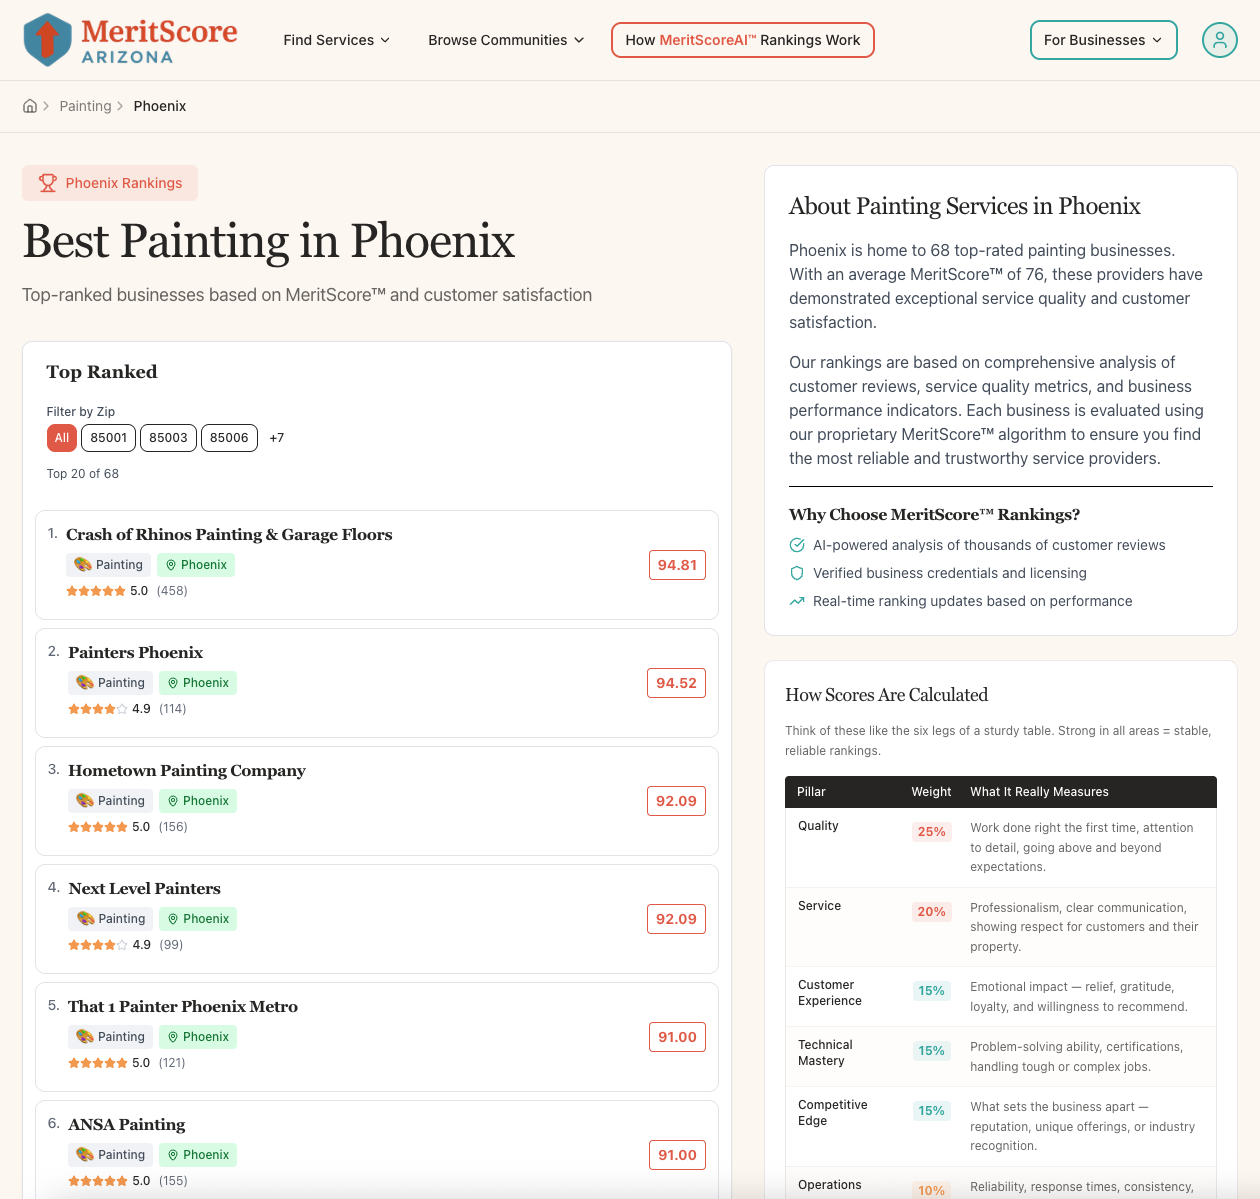Open That 1 Painter Phoenix Metro listing
The image size is (1260, 1199).
(x=183, y=1007)
